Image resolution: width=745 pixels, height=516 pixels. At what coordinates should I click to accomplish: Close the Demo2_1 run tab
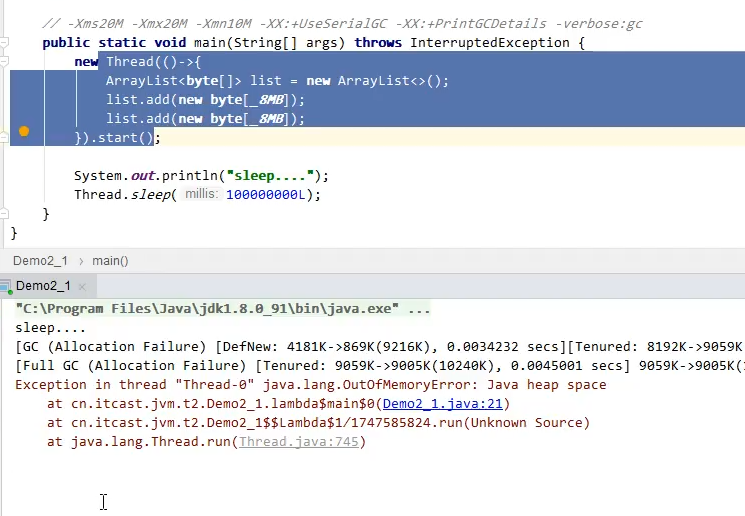(80, 286)
